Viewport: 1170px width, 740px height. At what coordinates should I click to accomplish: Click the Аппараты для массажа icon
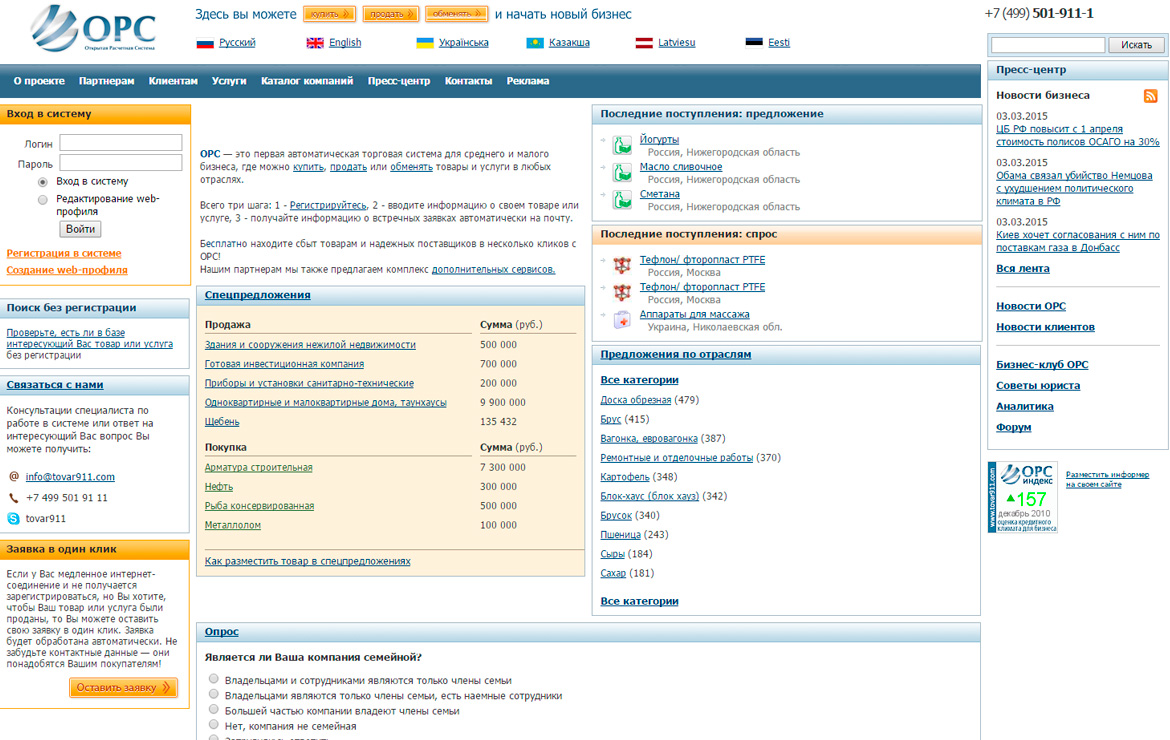[622, 319]
